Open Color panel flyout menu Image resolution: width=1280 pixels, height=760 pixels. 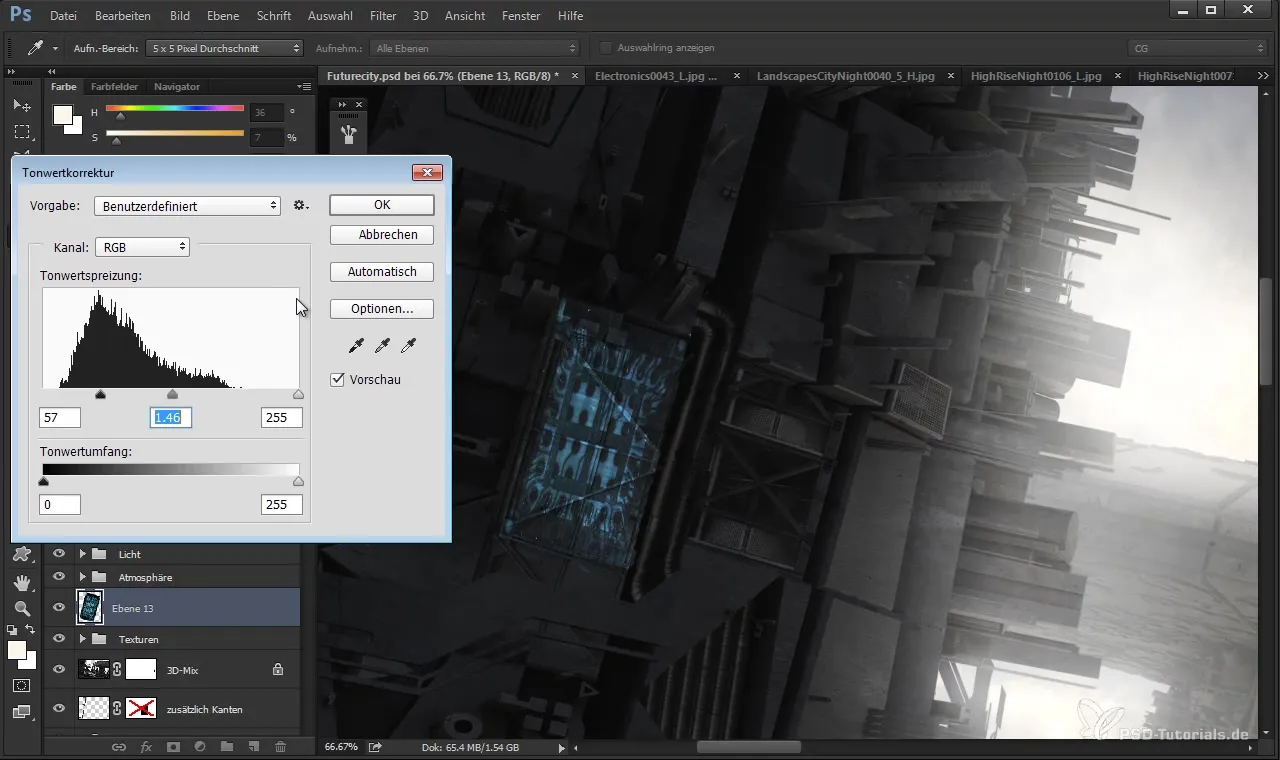click(x=304, y=87)
